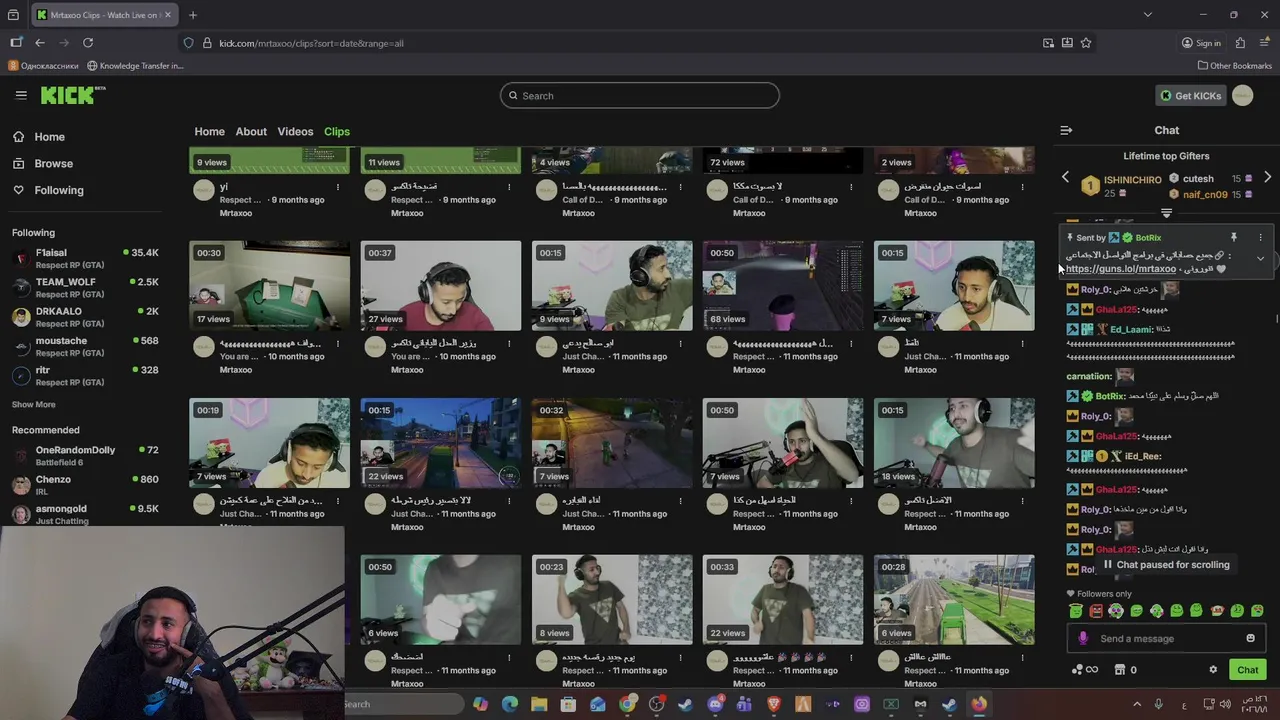Open channel points infinity icon
This screenshot has height=720, width=1280.
(1084, 670)
